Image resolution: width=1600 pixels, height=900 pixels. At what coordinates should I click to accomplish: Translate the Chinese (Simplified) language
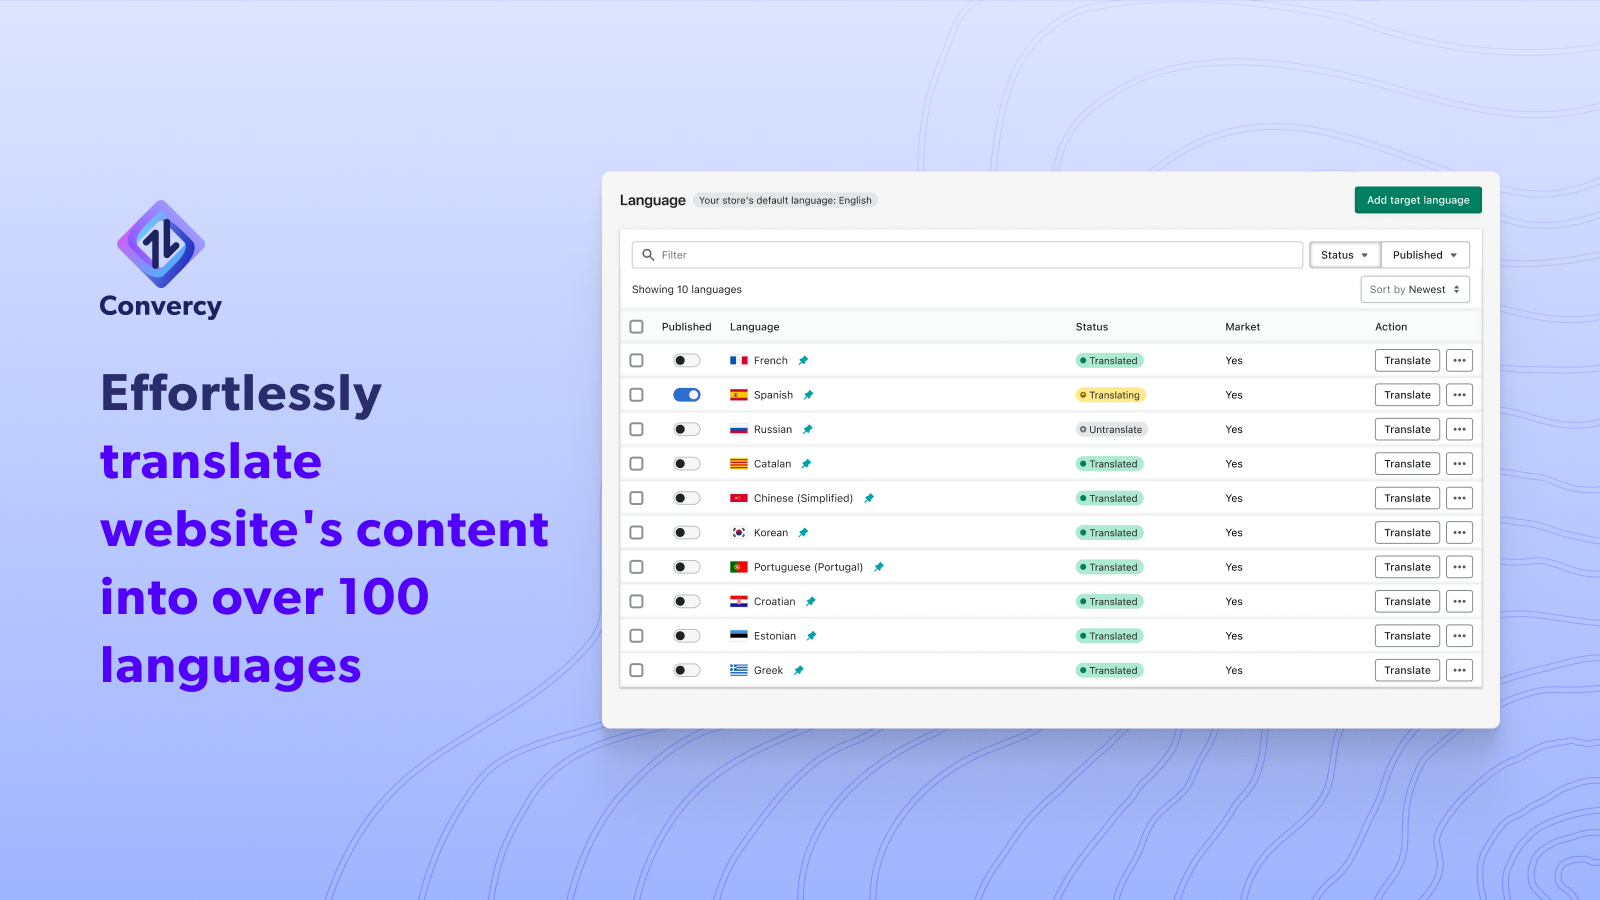tap(1407, 498)
